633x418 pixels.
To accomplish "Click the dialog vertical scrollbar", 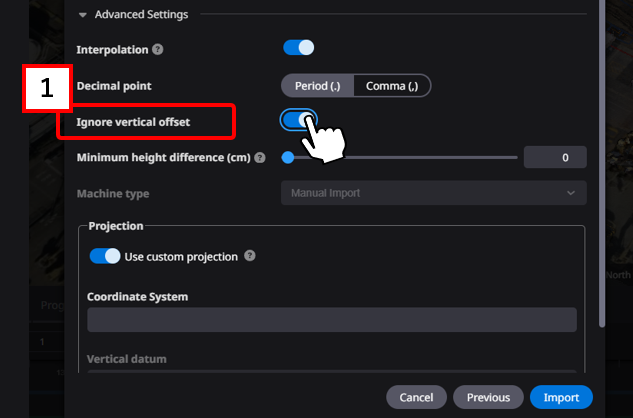I will (602, 162).
